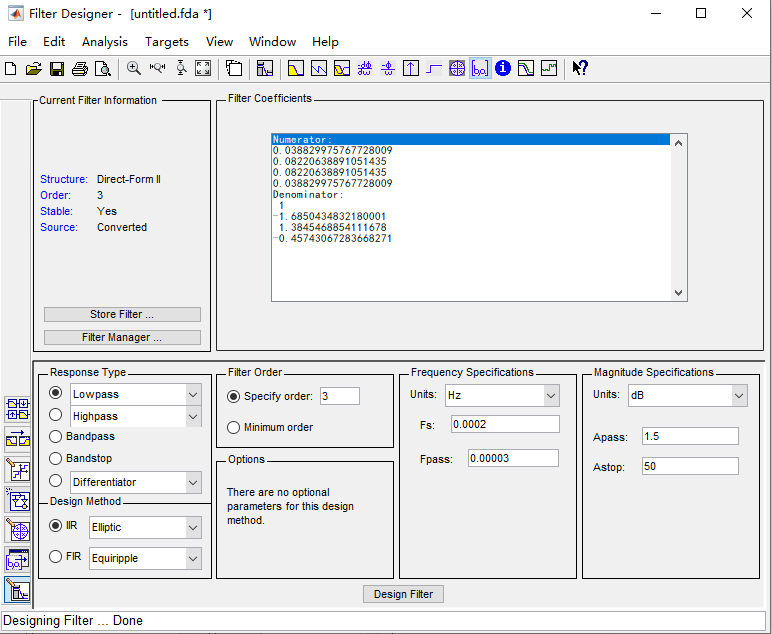The height and width of the screenshot is (634, 772).
Task: Open Design Filter sidebar panel
Action: (18, 590)
